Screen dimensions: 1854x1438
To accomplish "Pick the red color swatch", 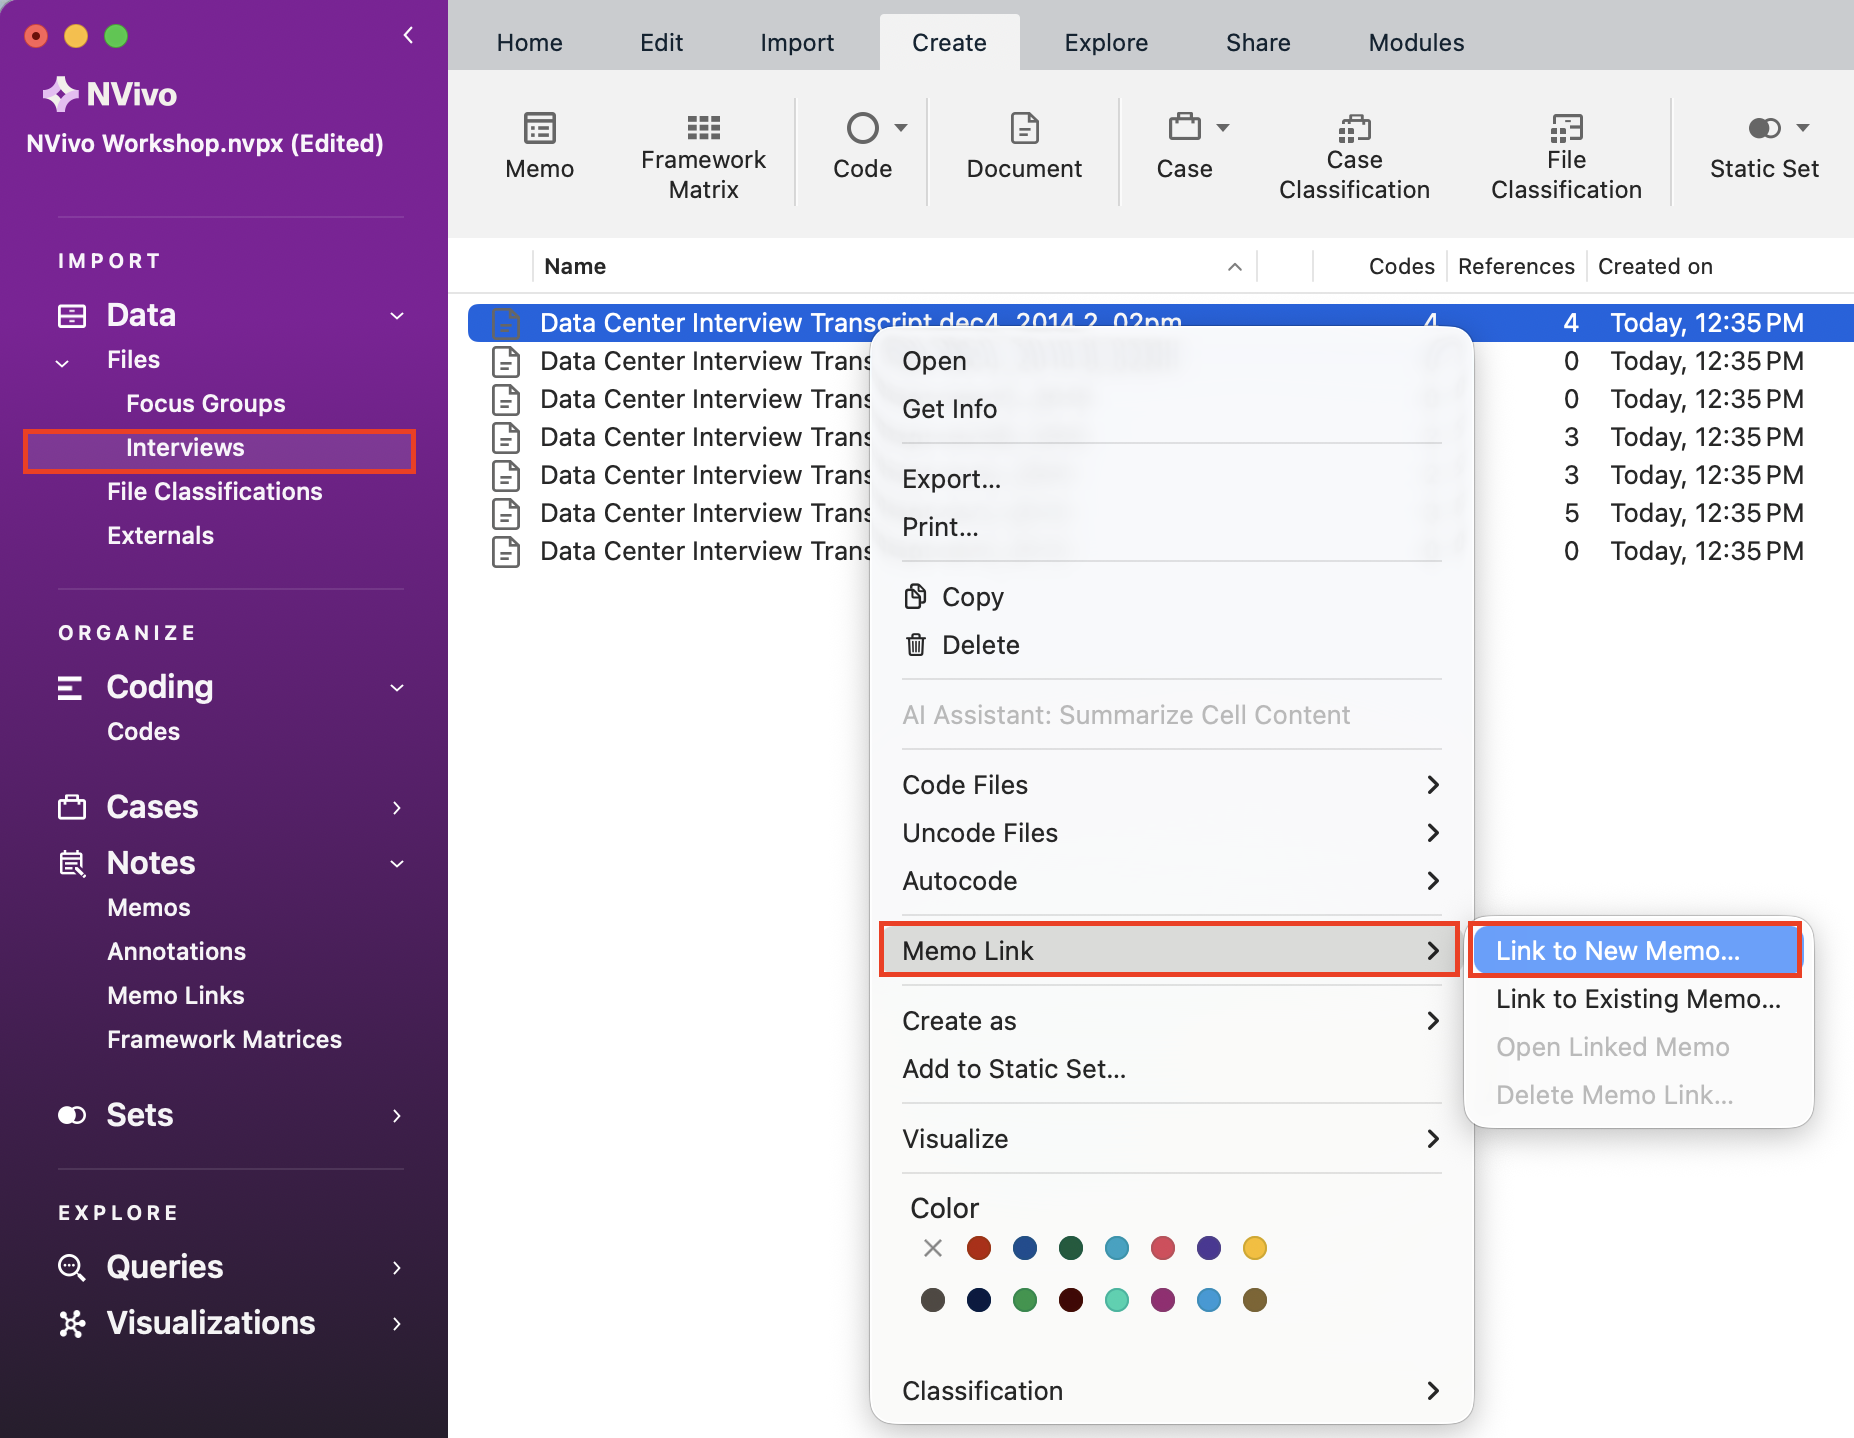I will pyautogui.click(x=979, y=1248).
